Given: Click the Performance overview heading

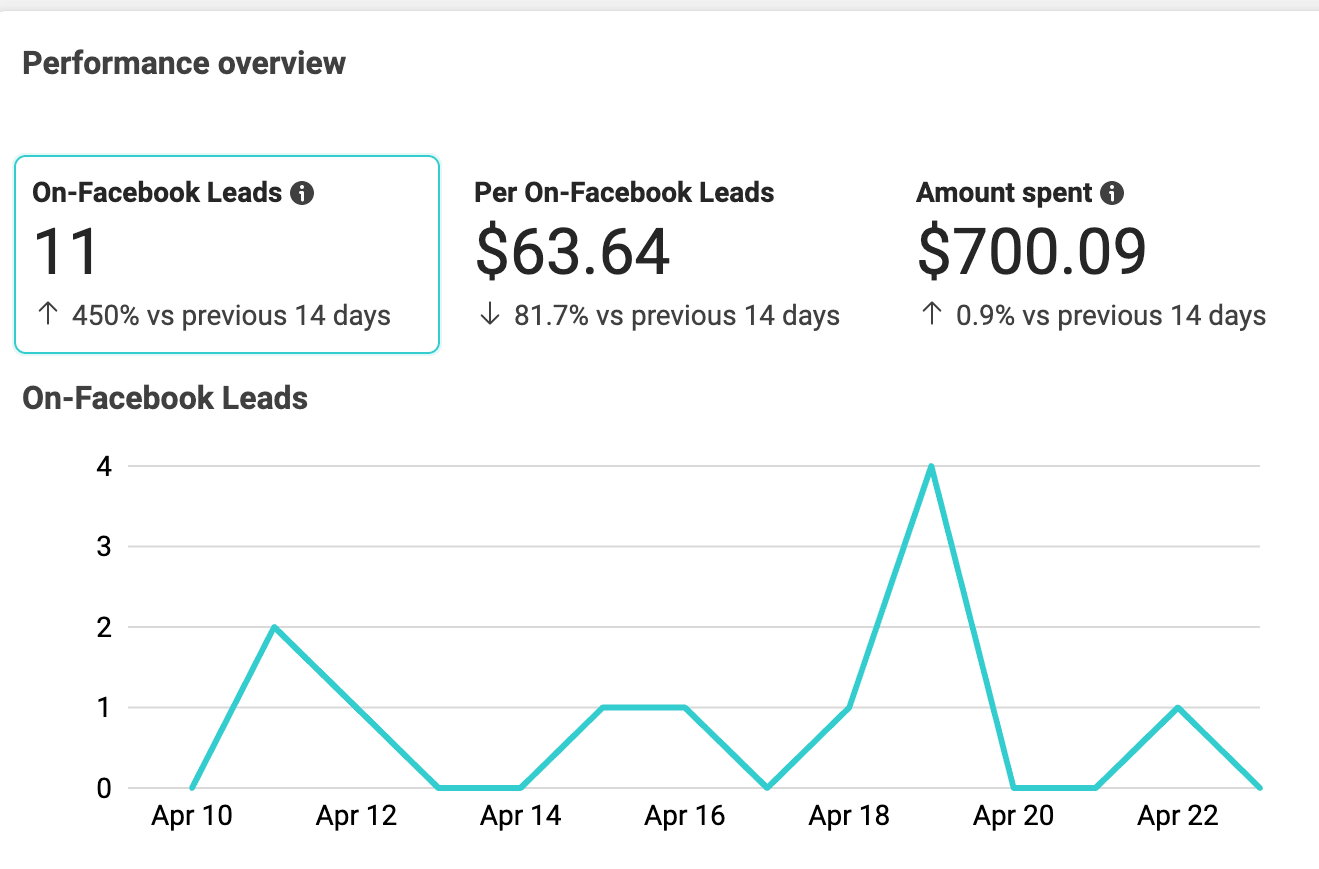Looking at the screenshot, I should coord(184,63).
